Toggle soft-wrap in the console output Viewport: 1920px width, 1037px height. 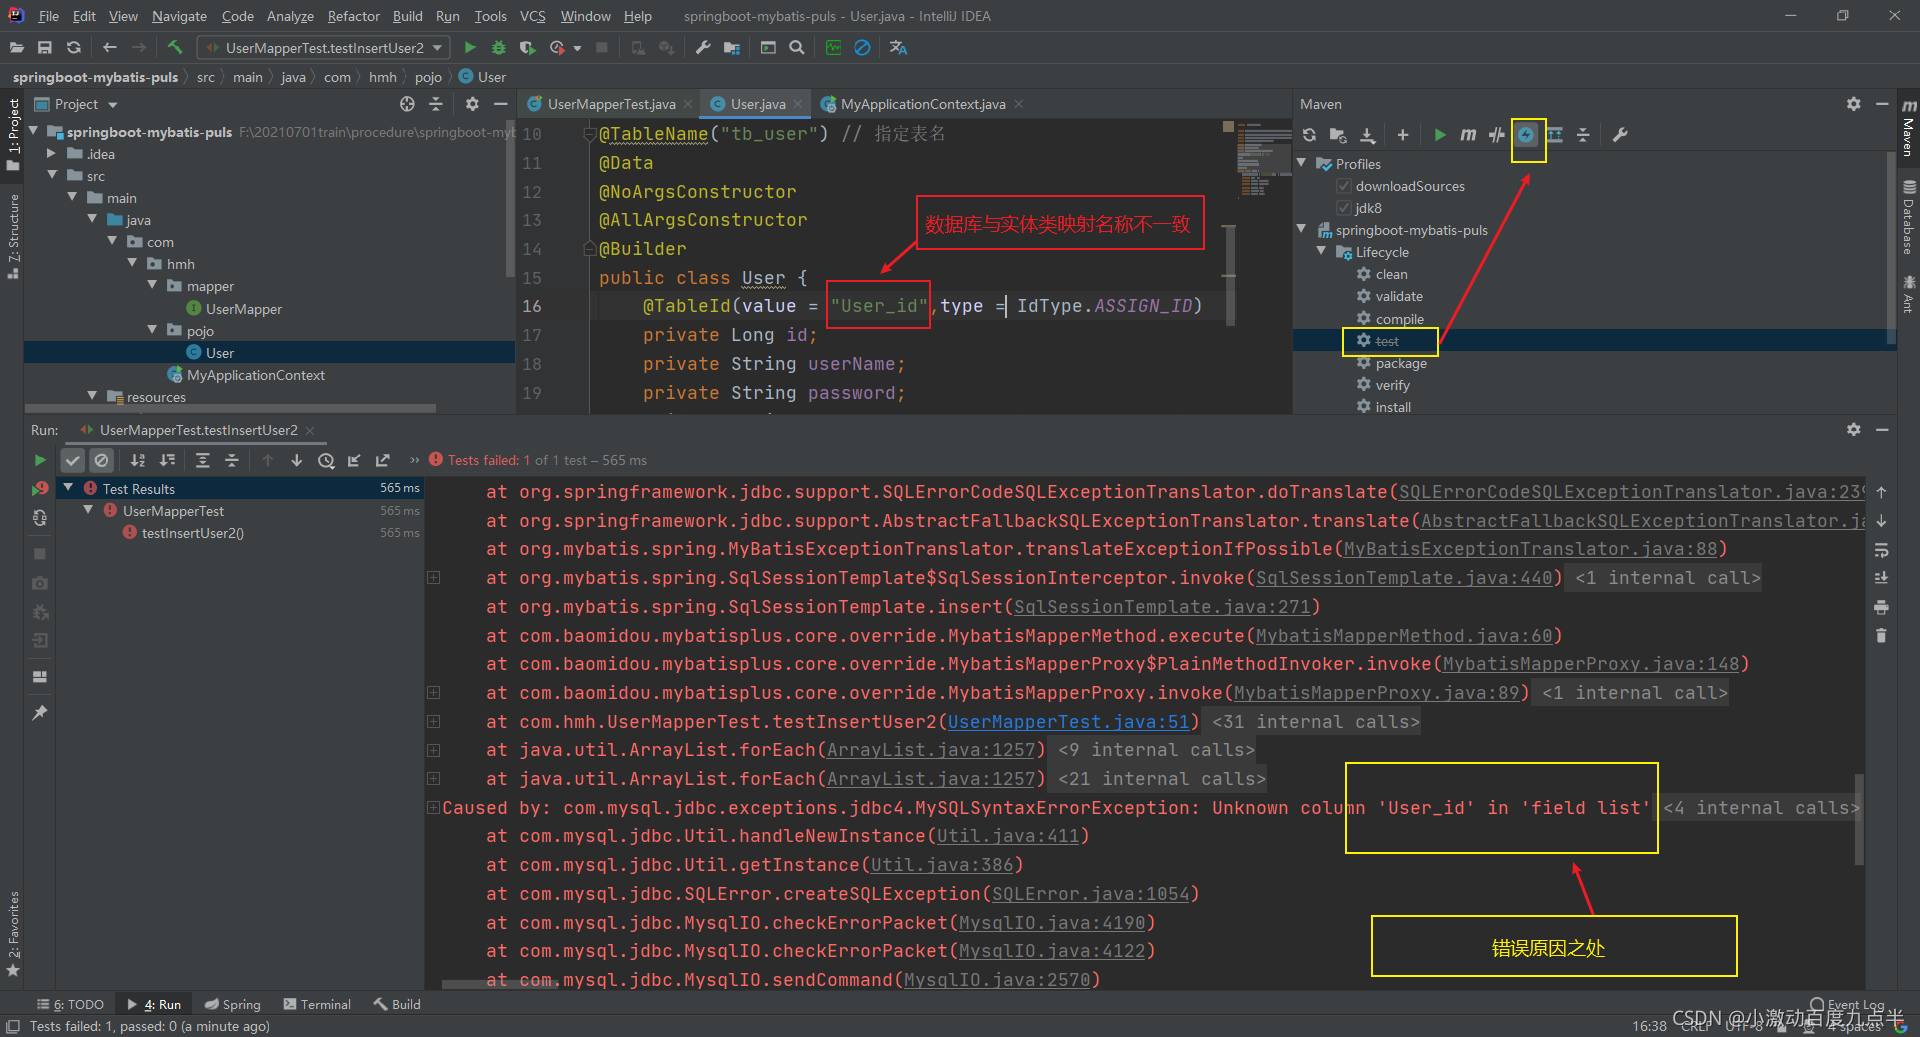[1881, 550]
